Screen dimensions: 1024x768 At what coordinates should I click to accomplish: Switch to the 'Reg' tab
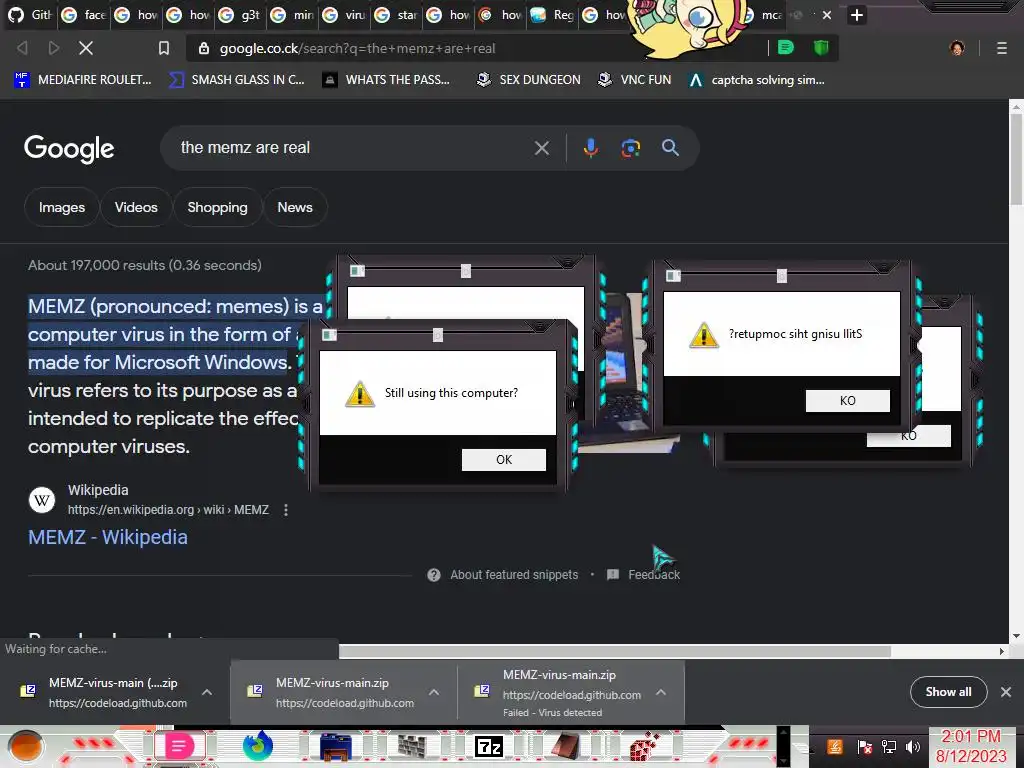click(x=552, y=15)
